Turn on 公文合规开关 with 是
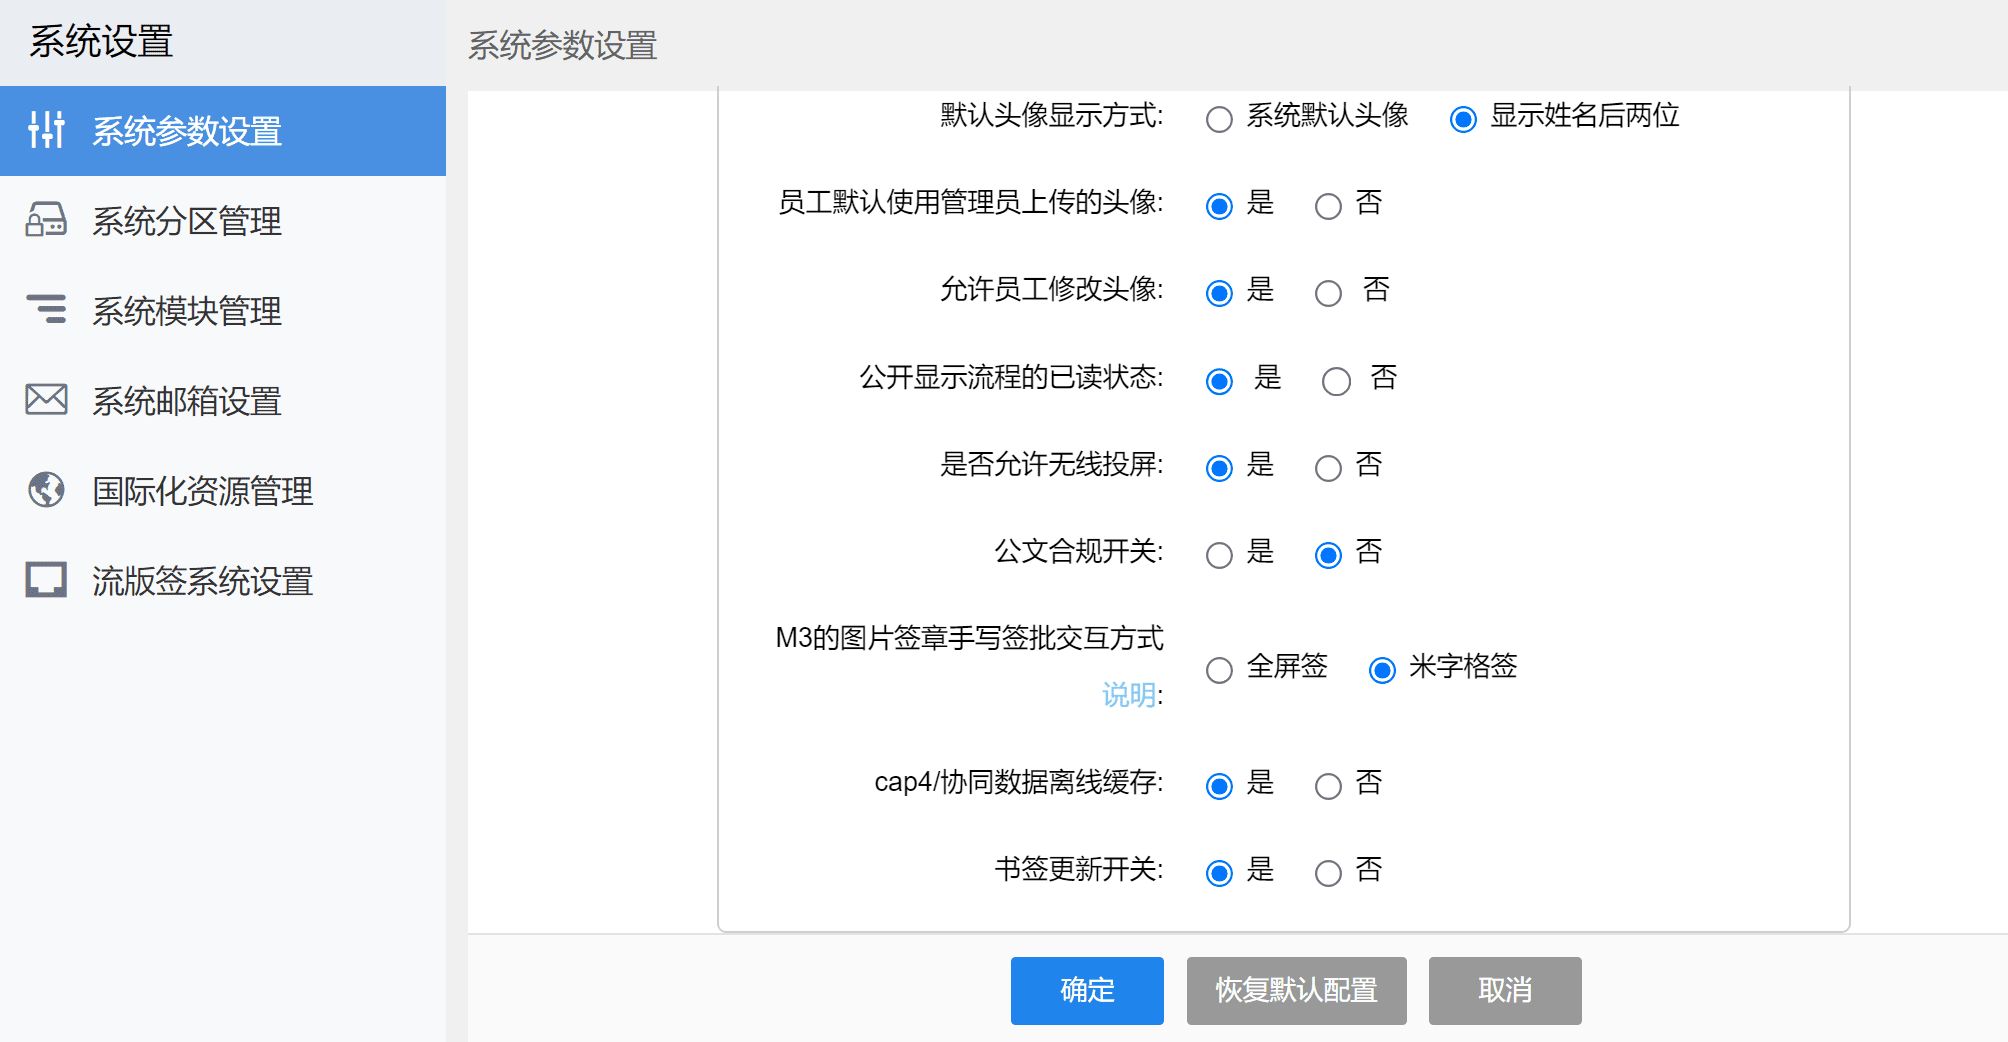Image resolution: width=2008 pixels, height=1042 pixels. tap(1219, 555)
